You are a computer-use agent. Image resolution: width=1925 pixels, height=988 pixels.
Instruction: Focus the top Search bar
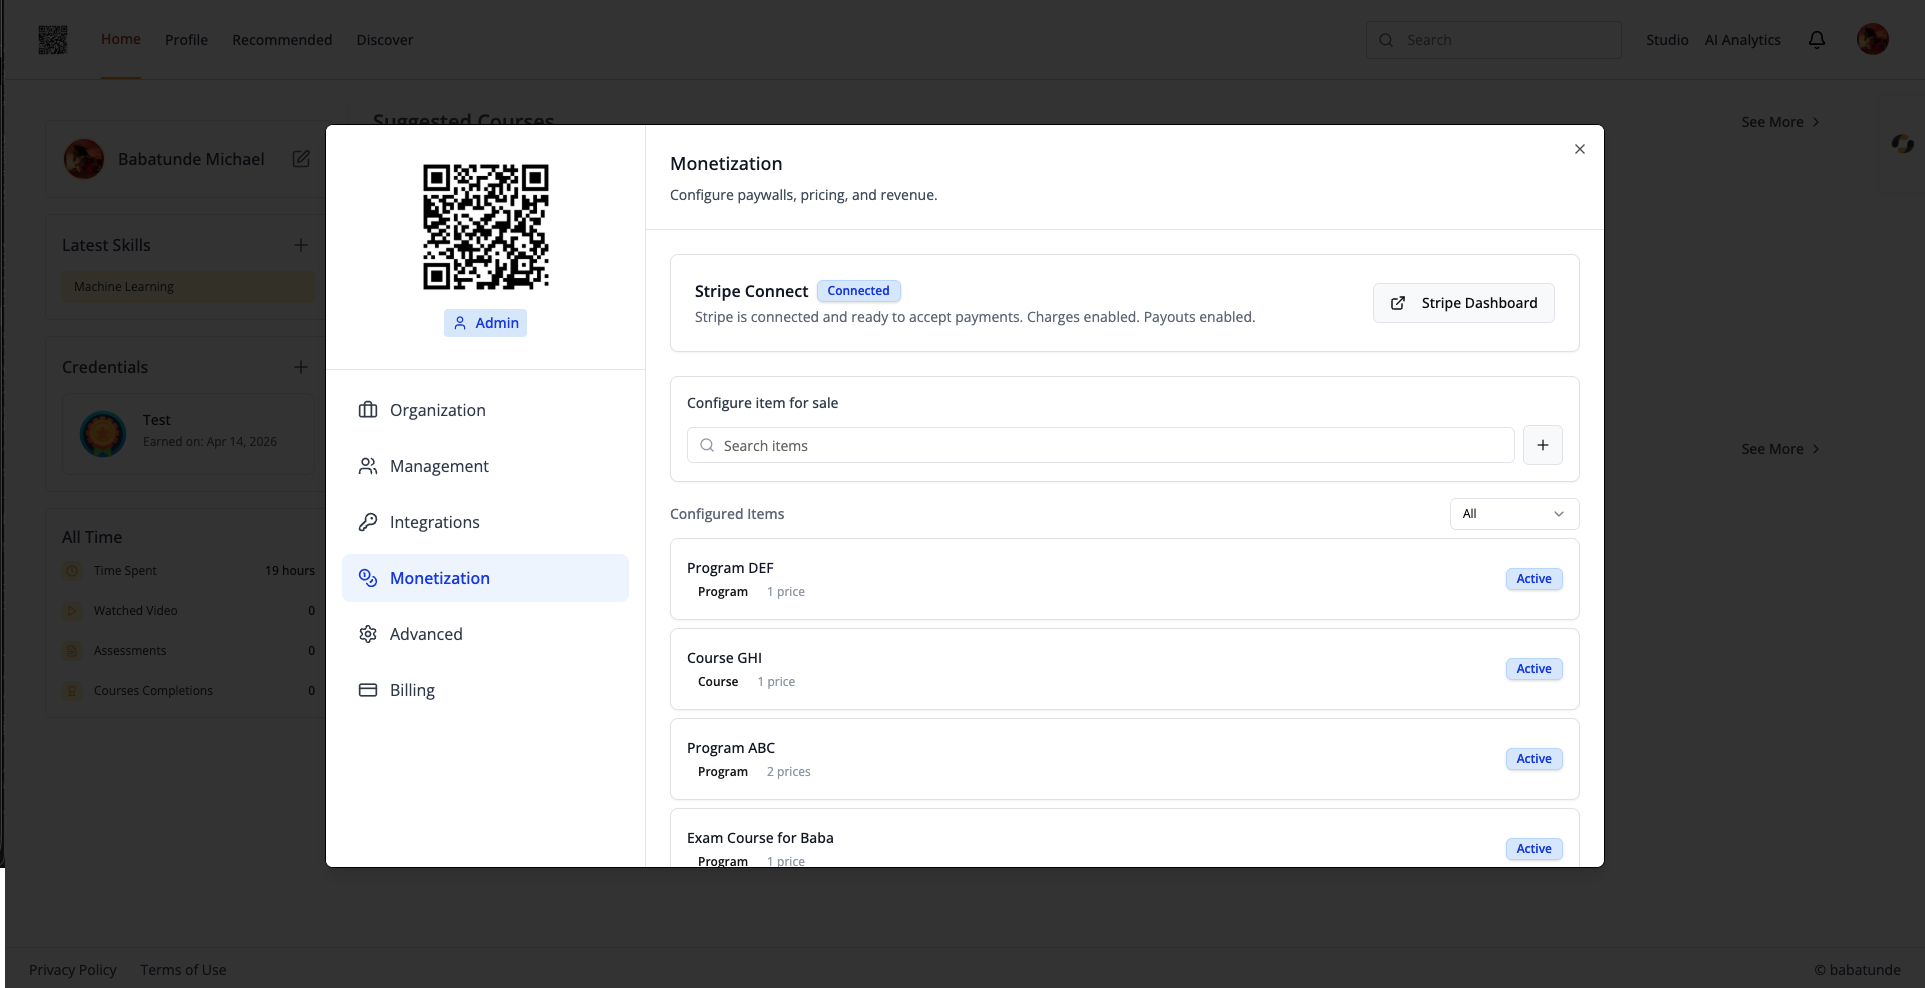tap(1493, 40)
